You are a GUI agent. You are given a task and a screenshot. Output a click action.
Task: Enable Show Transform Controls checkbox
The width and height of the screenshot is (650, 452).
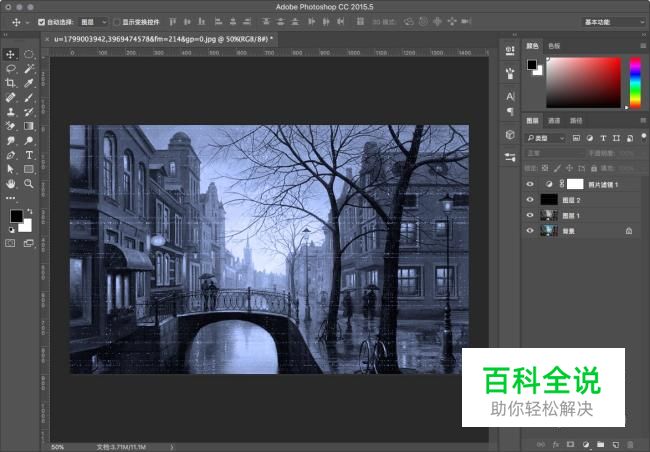pos(117,22)
